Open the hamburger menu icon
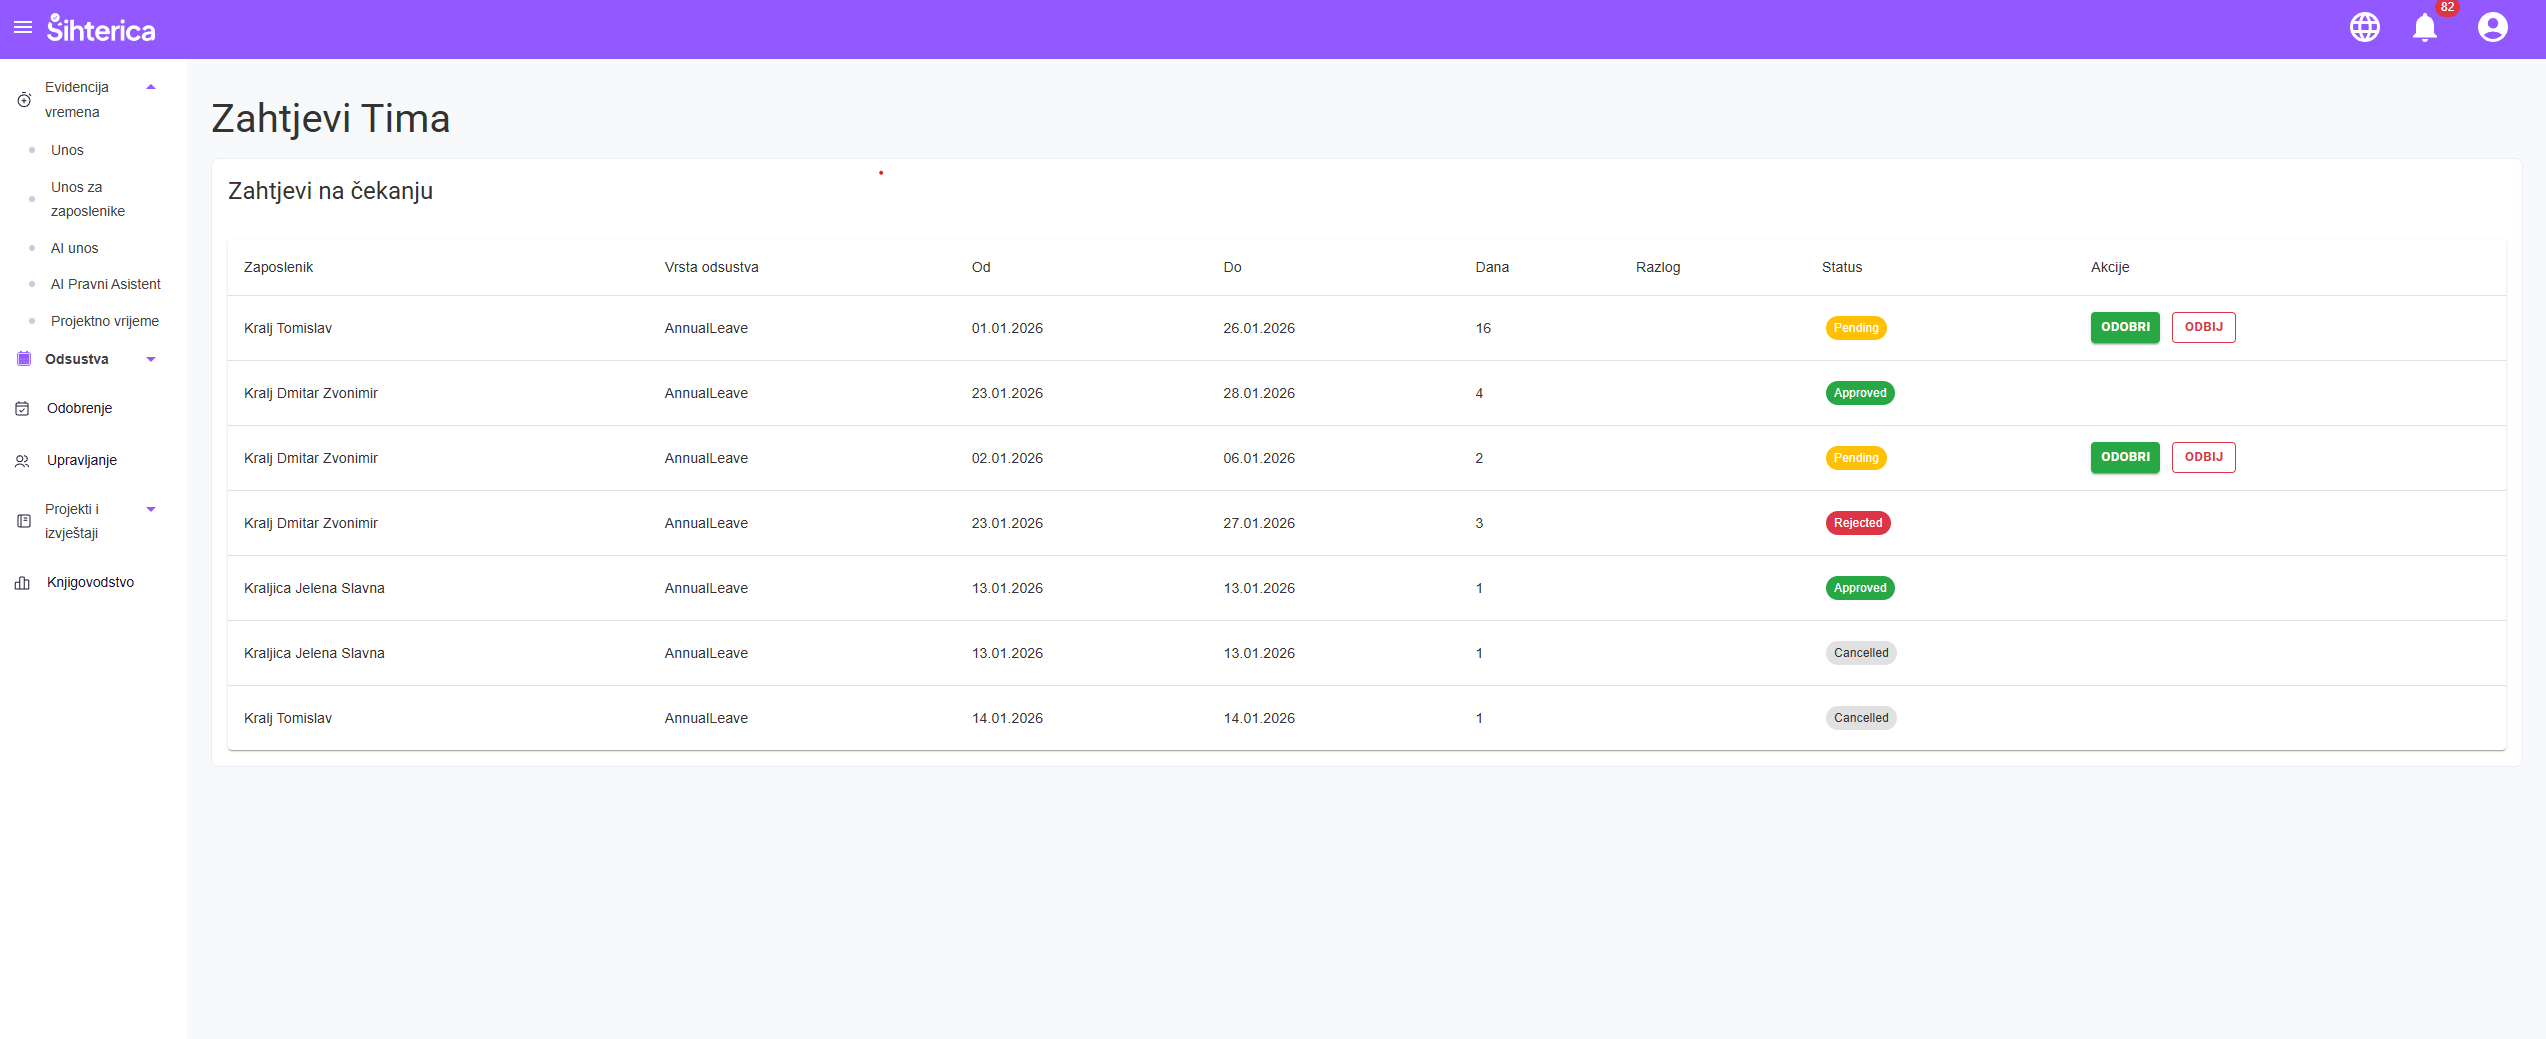The width and height of the screenshot is (2546, 1039). click(x=23, y=28)
